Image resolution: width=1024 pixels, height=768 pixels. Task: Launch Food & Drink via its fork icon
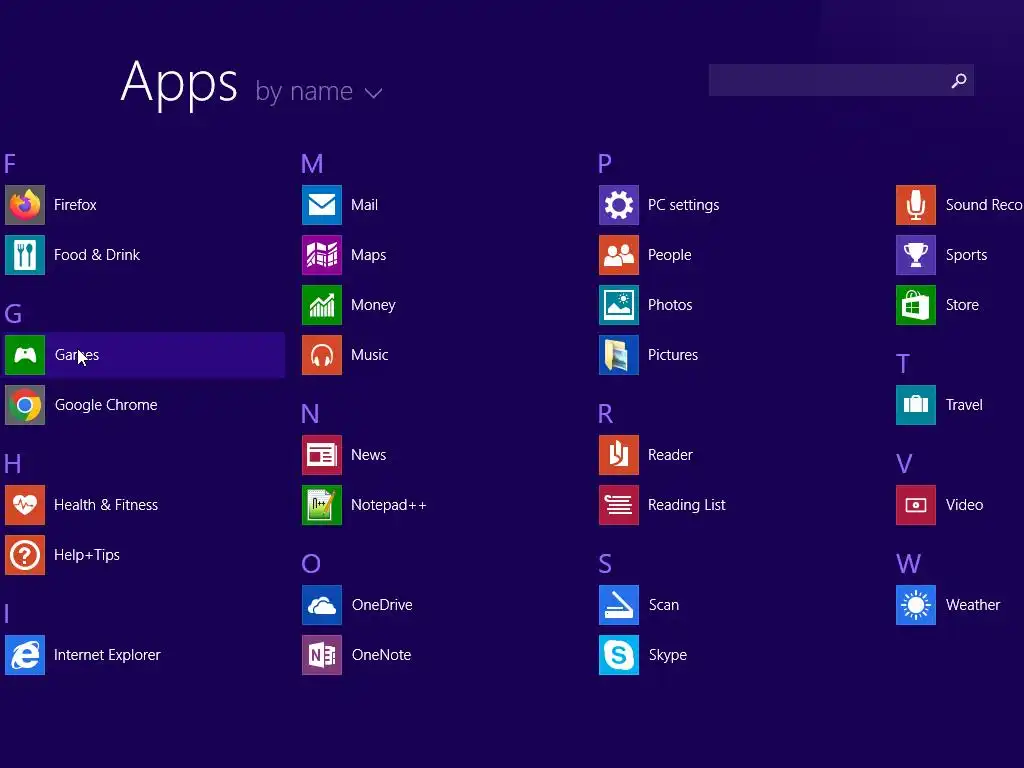[x=25, y=255]
